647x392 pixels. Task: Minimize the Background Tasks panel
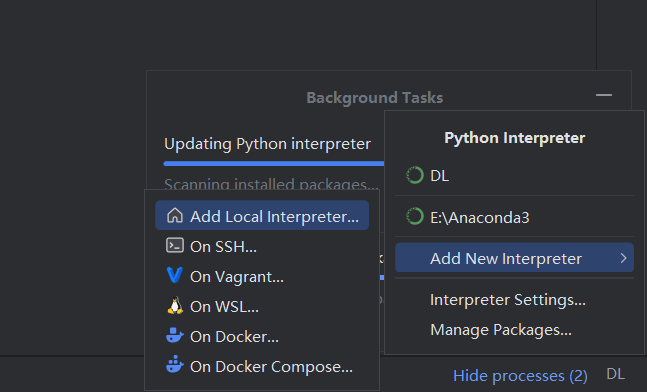pyautogui.click(x=604, y=95)
